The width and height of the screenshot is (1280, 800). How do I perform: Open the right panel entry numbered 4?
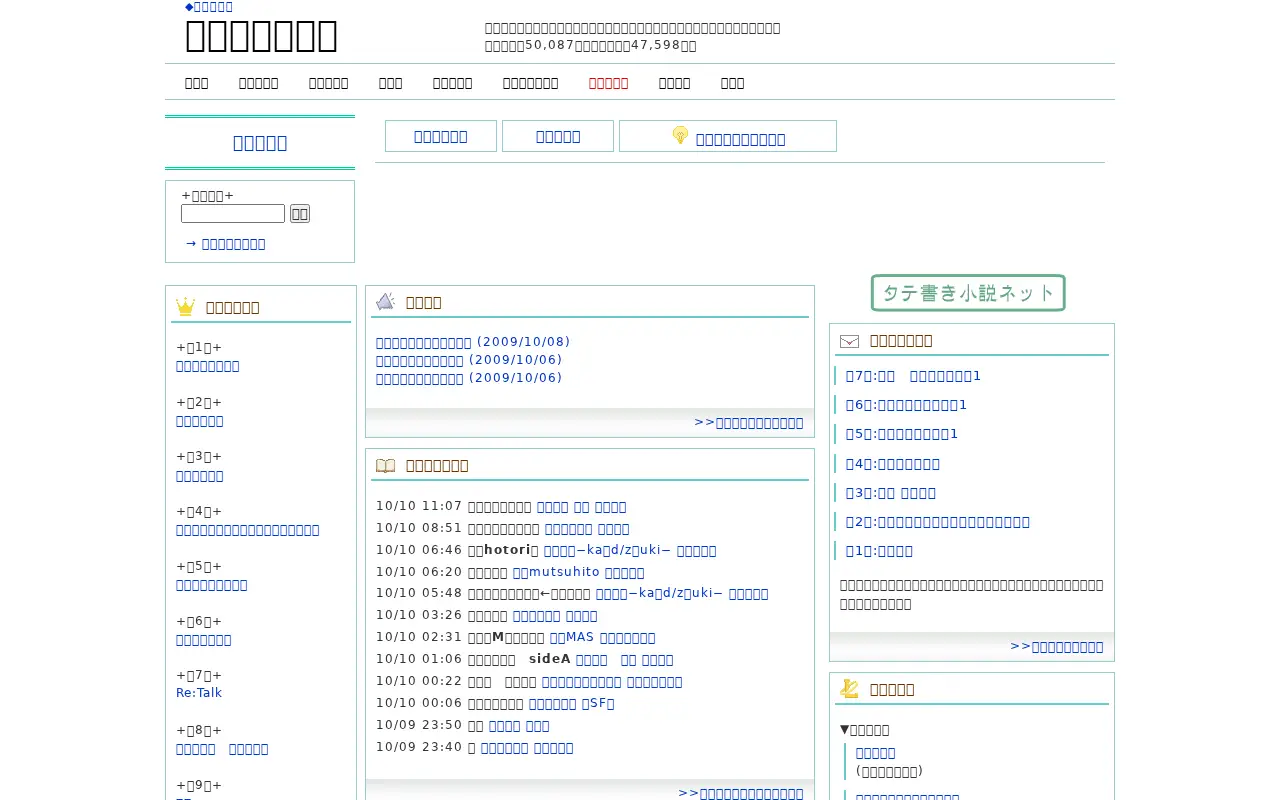[x=893, y=464]
